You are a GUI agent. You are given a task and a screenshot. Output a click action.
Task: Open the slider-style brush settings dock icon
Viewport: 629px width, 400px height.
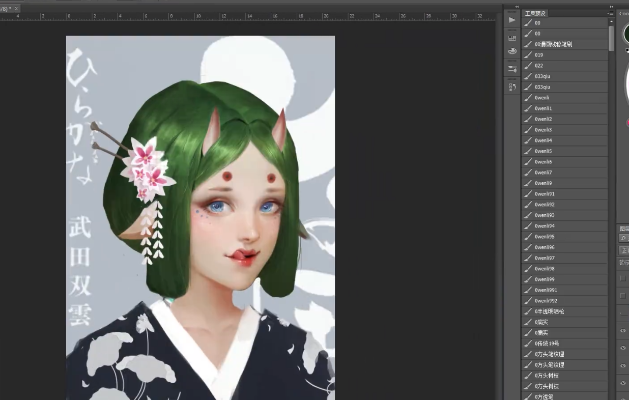click(x=512, y=69)
